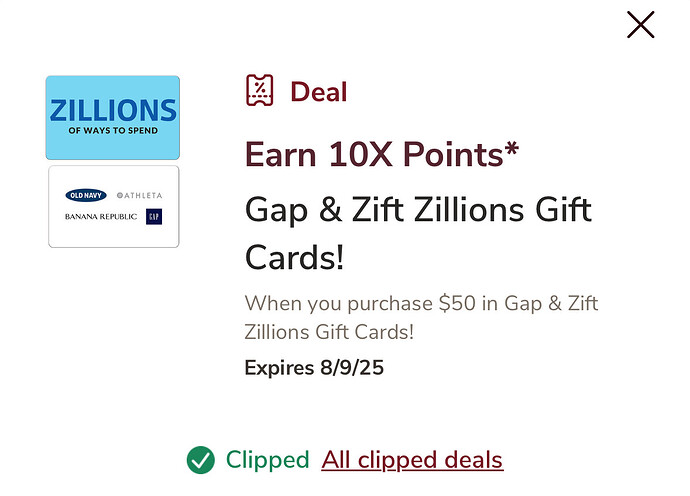690x496 pixels.
Task: Click the Cards! line of the title
Action: click(294, 257)
